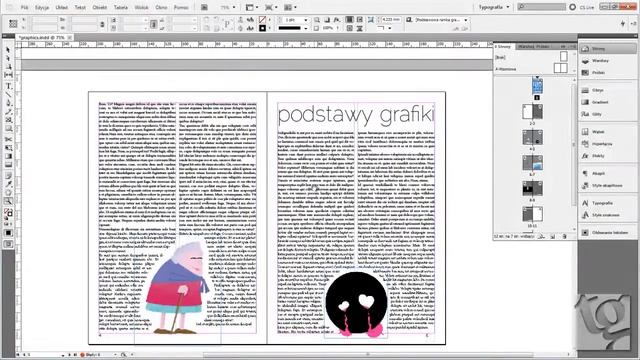This screenshot has height=360, width=640.
Task: Select the Line tool
Action: 8,95
